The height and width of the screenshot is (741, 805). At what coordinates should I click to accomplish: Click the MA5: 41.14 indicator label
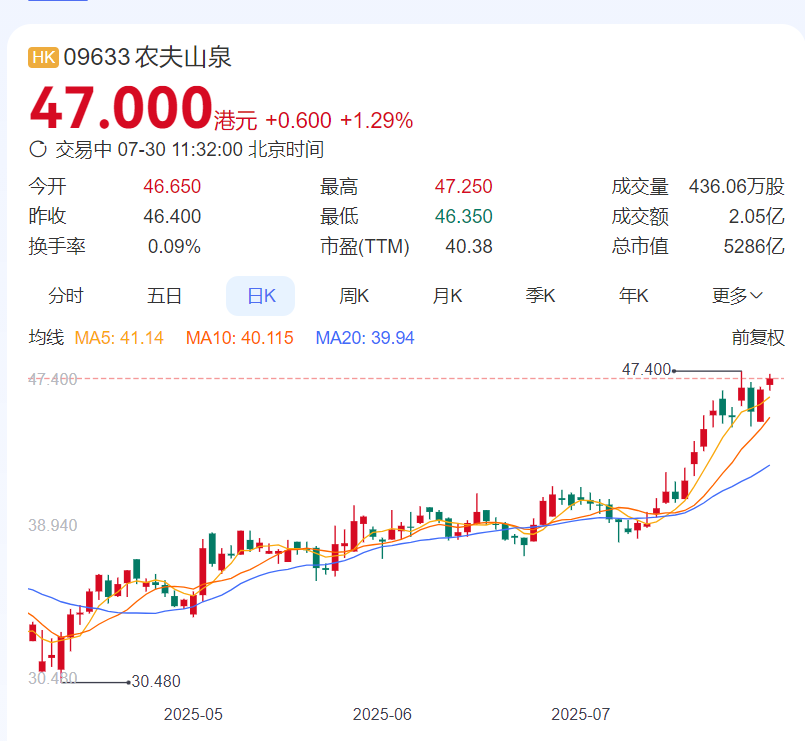(119, 338)
